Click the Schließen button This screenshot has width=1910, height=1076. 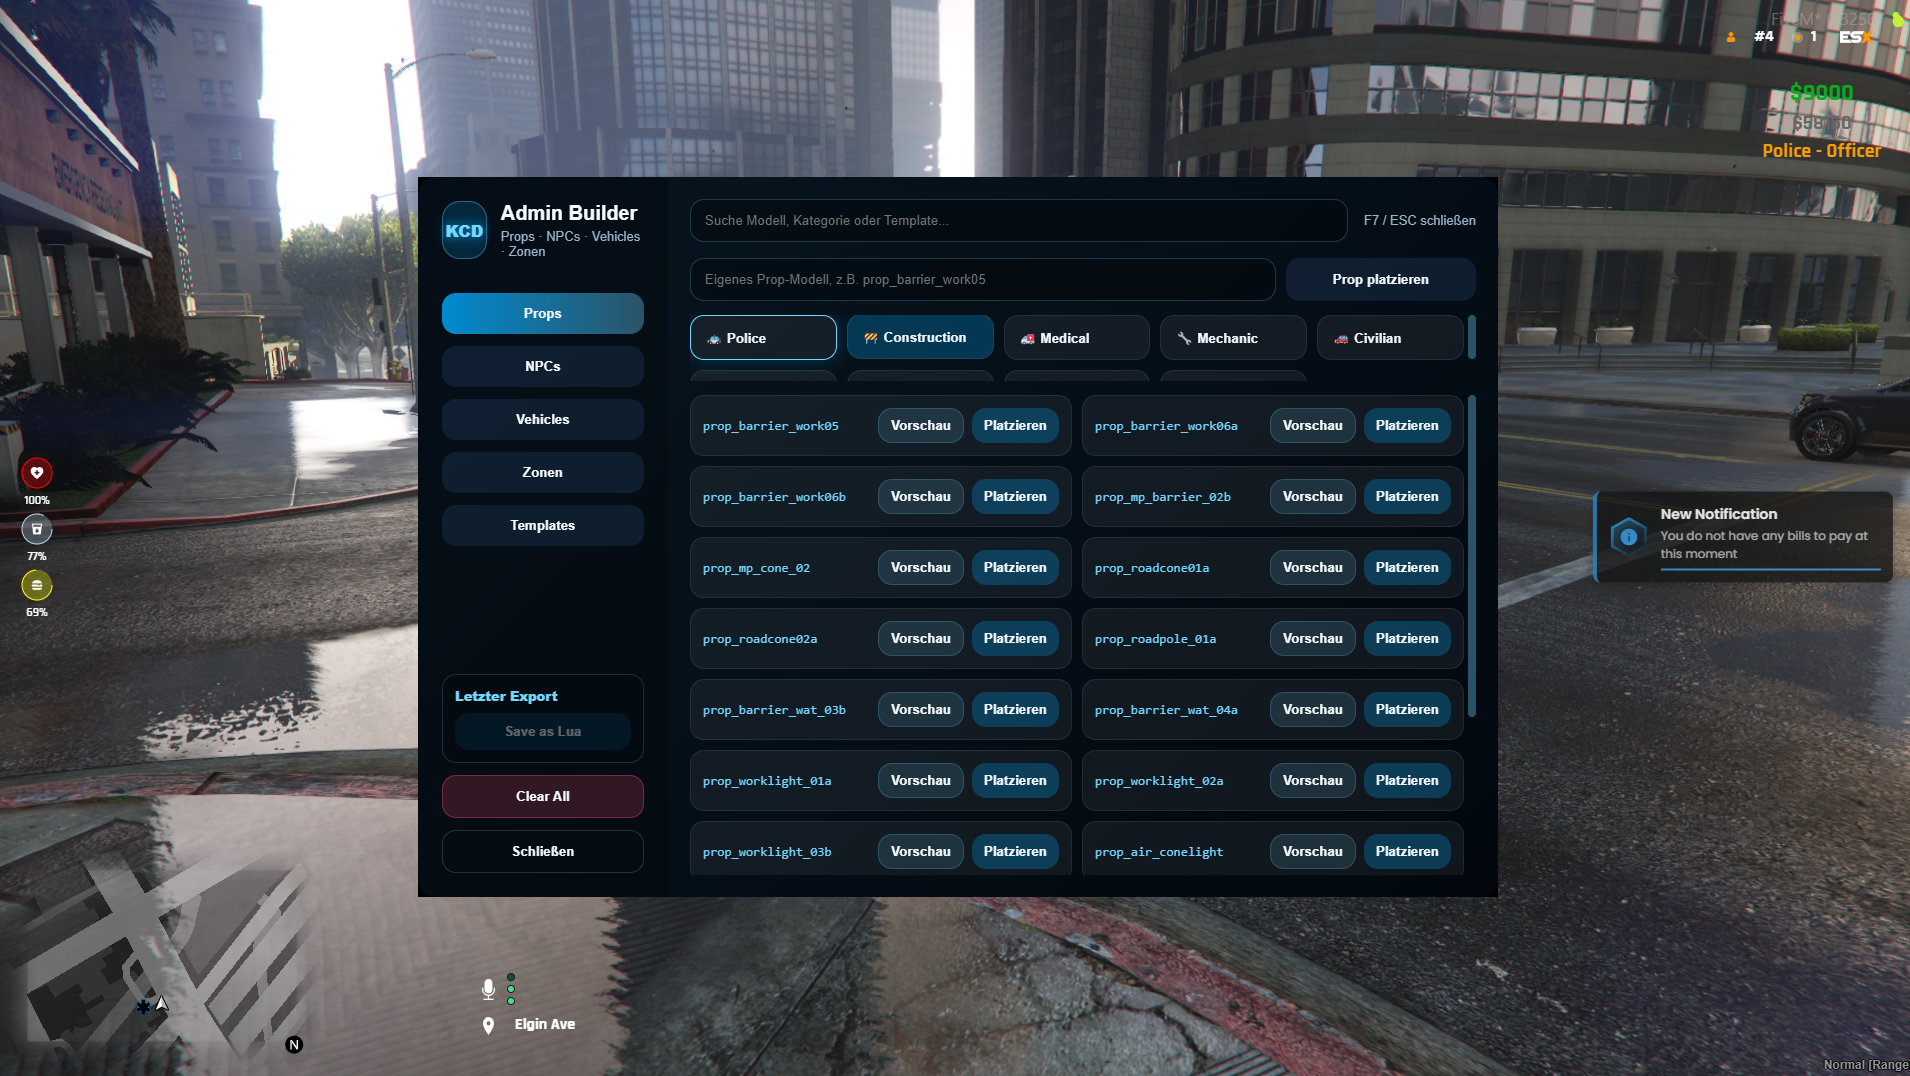[x=543, y=852]
